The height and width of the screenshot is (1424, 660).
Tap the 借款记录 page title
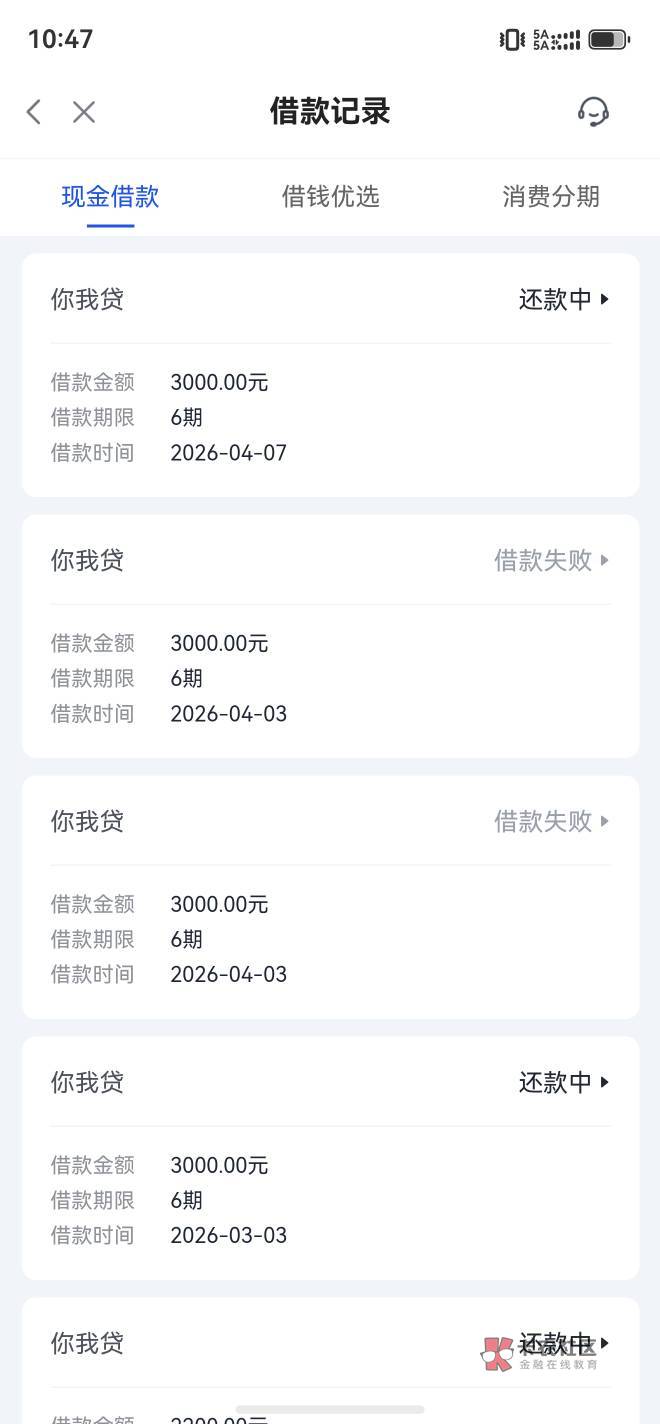click(330, 111)
